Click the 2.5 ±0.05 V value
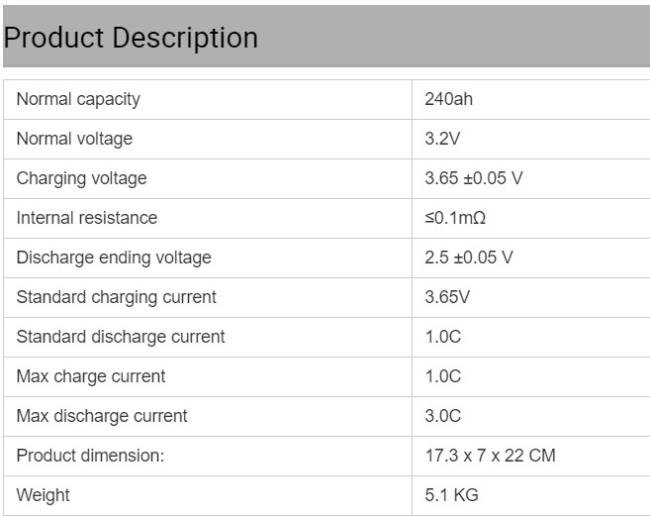650x517 pixels. (x=469, y=257)
